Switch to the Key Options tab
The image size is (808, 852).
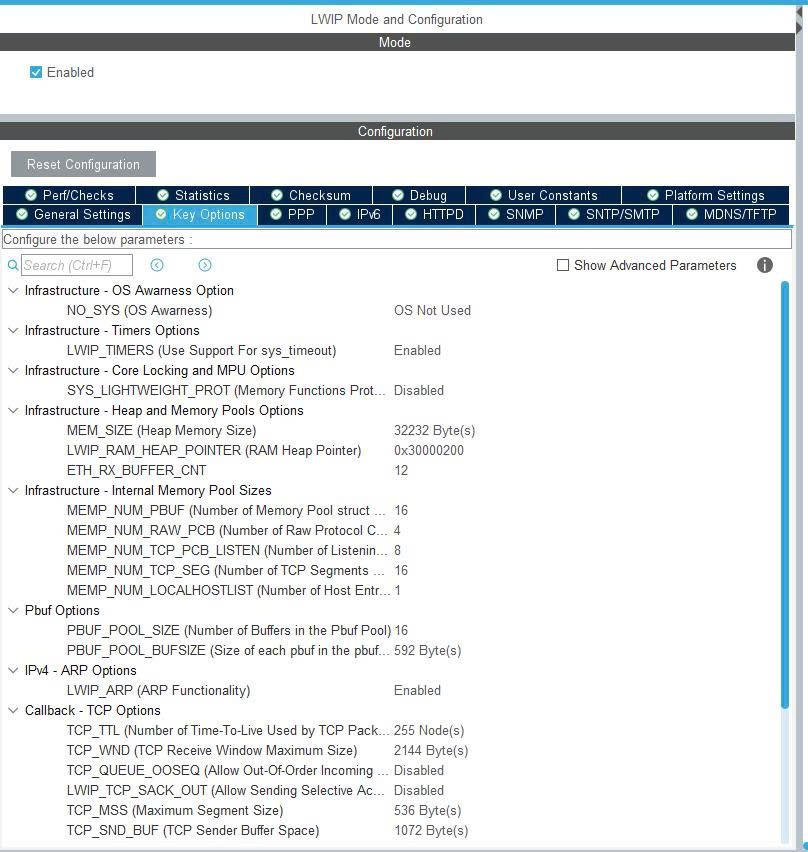[x=201, y=214]
